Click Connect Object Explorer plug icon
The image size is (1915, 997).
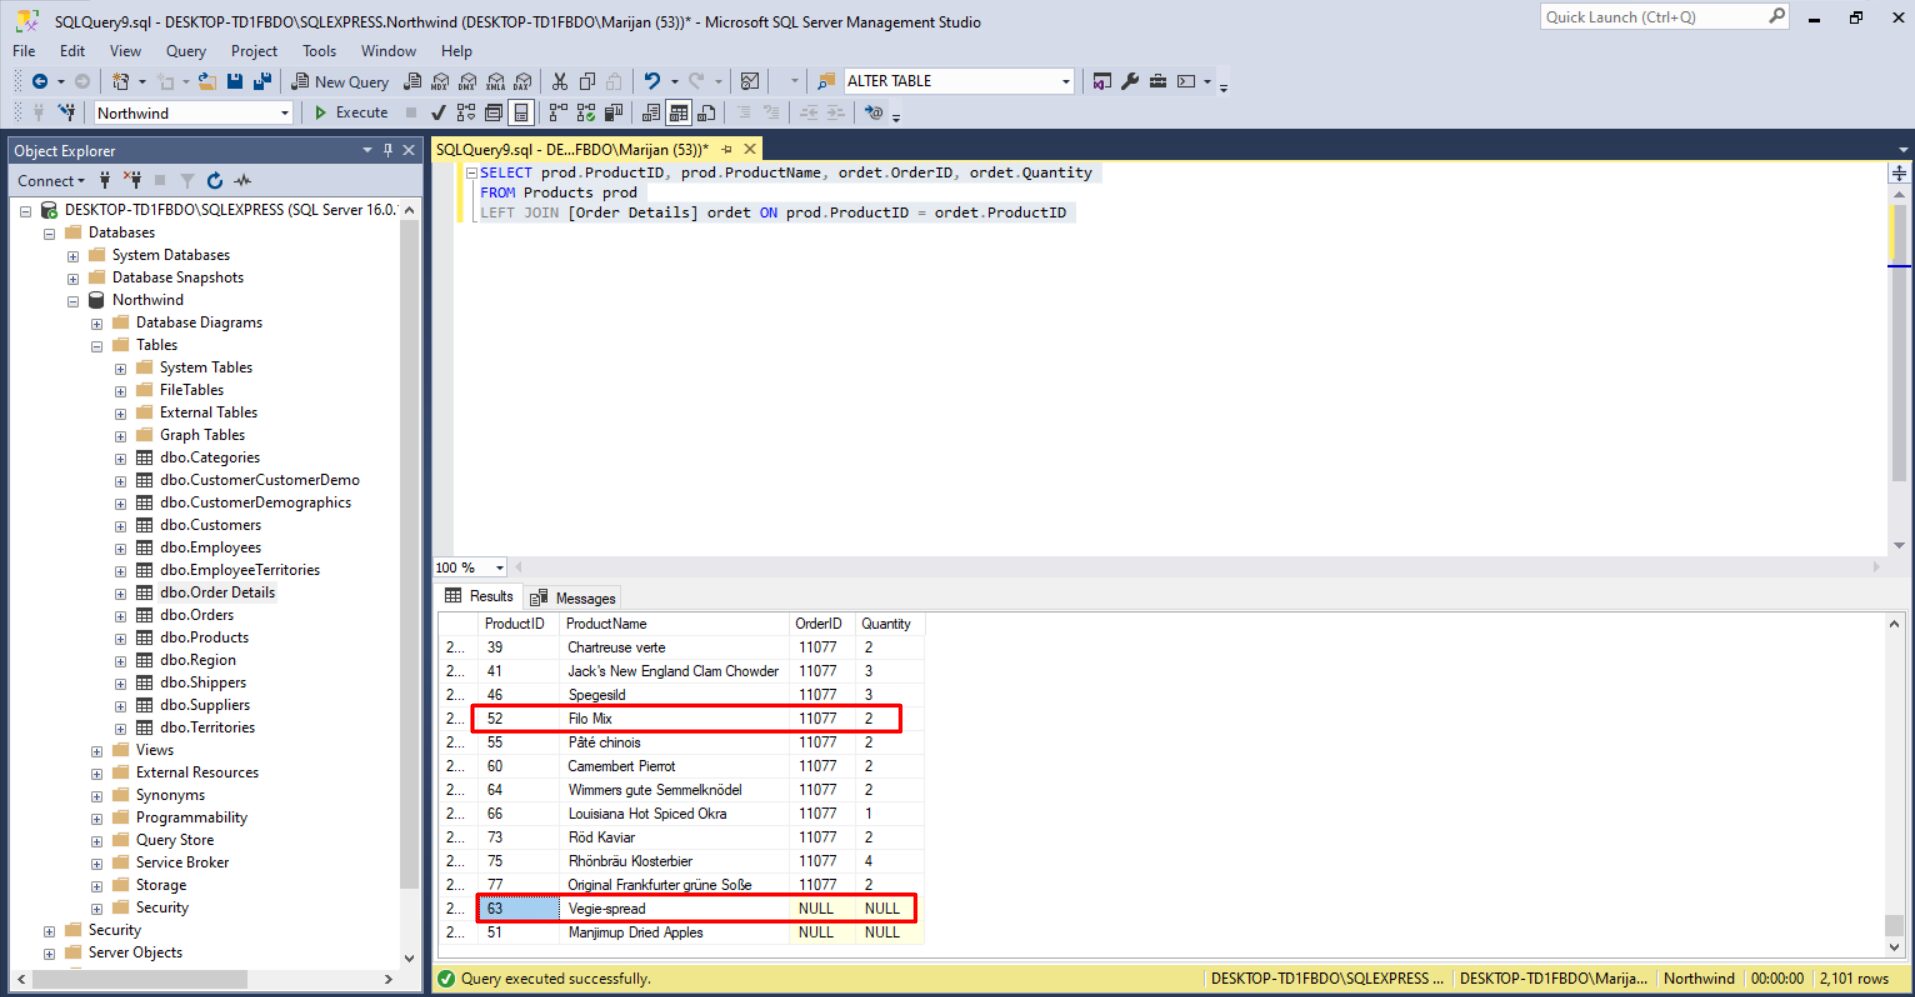(105, 180)
